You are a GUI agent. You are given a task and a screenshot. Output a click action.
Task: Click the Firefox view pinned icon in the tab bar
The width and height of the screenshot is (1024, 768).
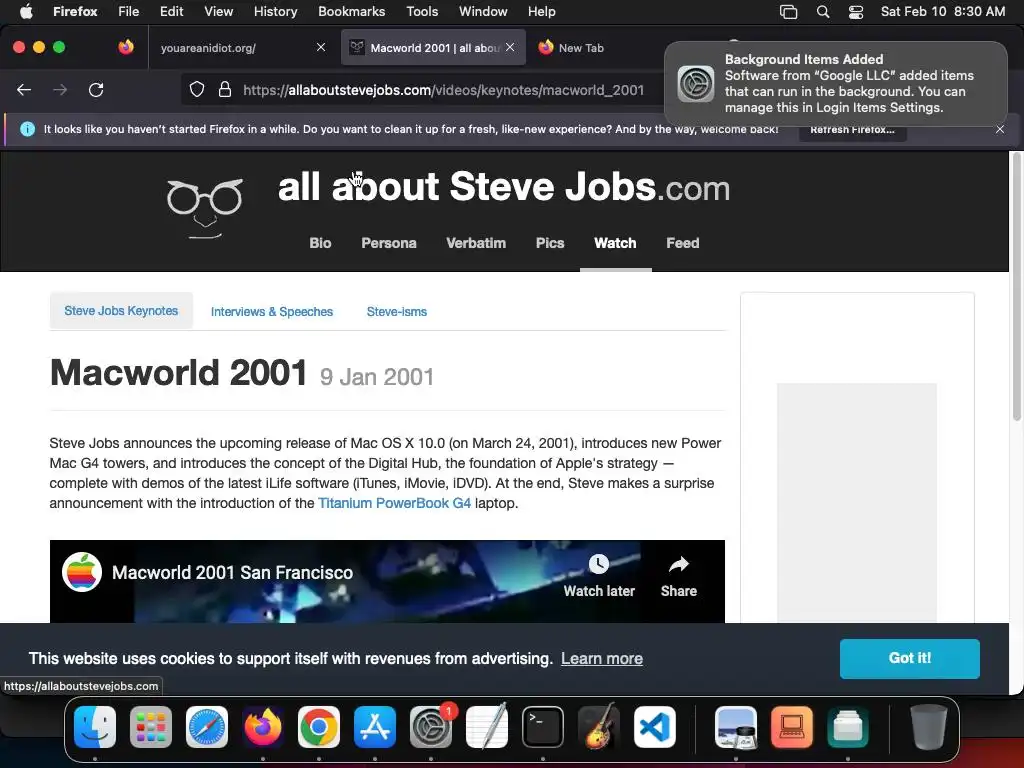[x=126, y=47]
